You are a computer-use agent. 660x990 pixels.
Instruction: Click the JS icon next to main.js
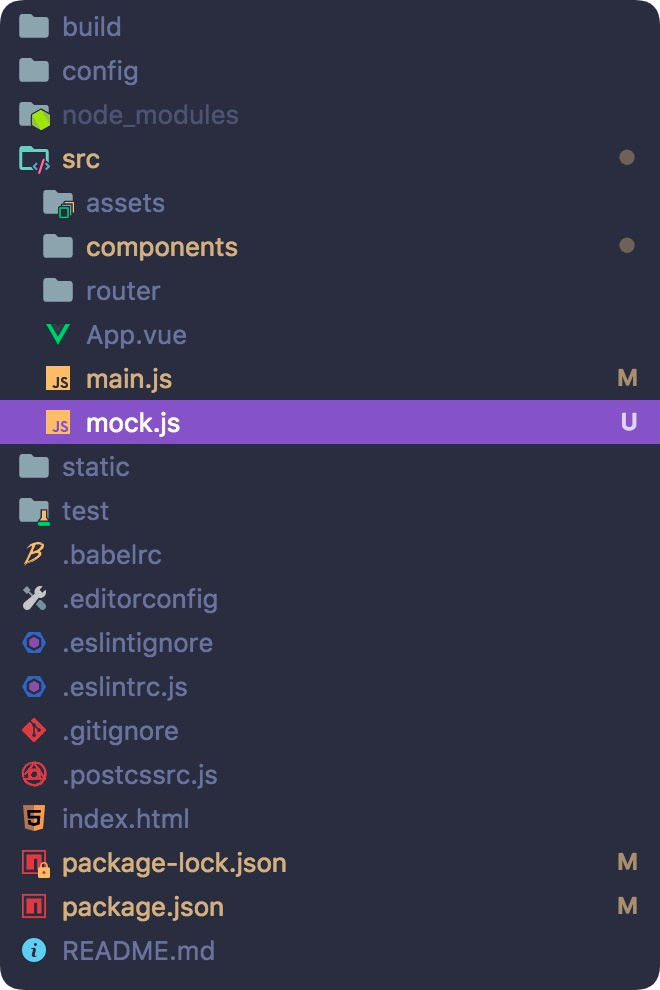click(58, 379)
